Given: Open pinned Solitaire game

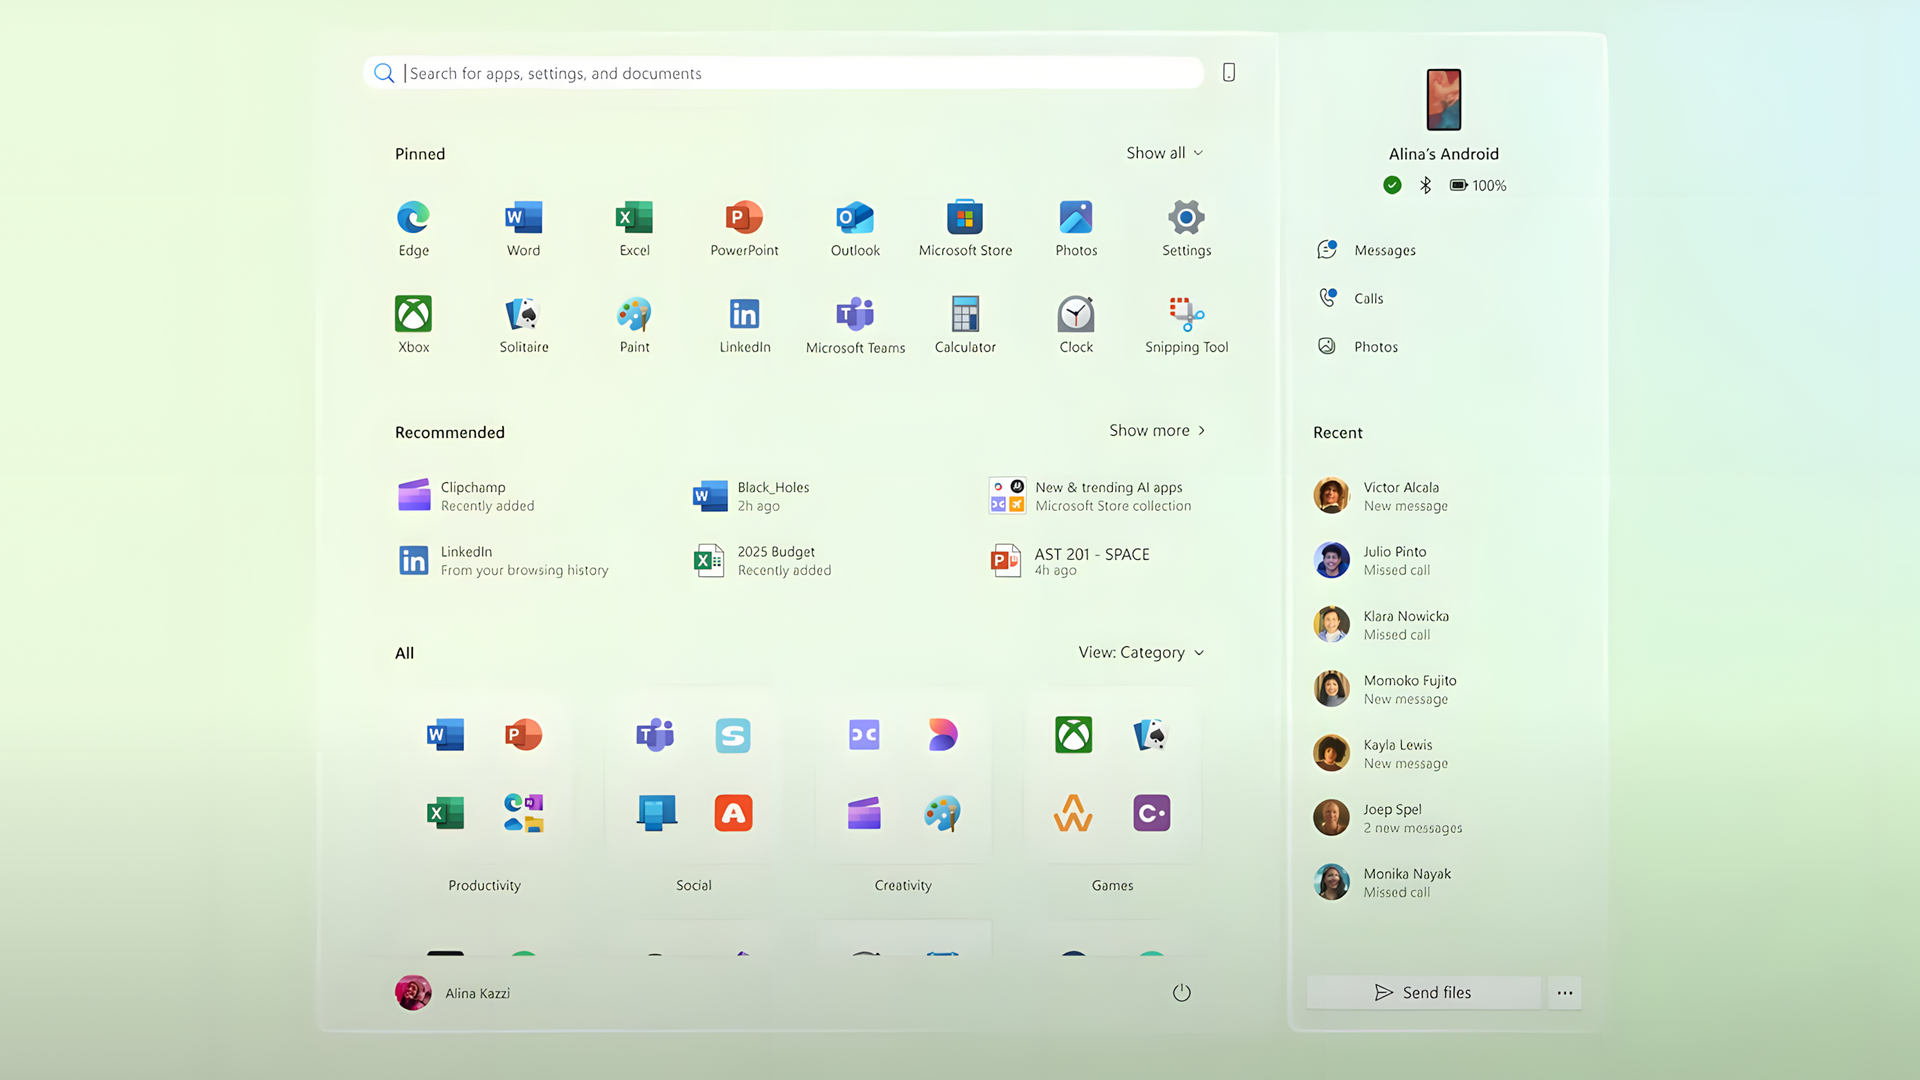Looking at the screenshot, I should [523, 325].
